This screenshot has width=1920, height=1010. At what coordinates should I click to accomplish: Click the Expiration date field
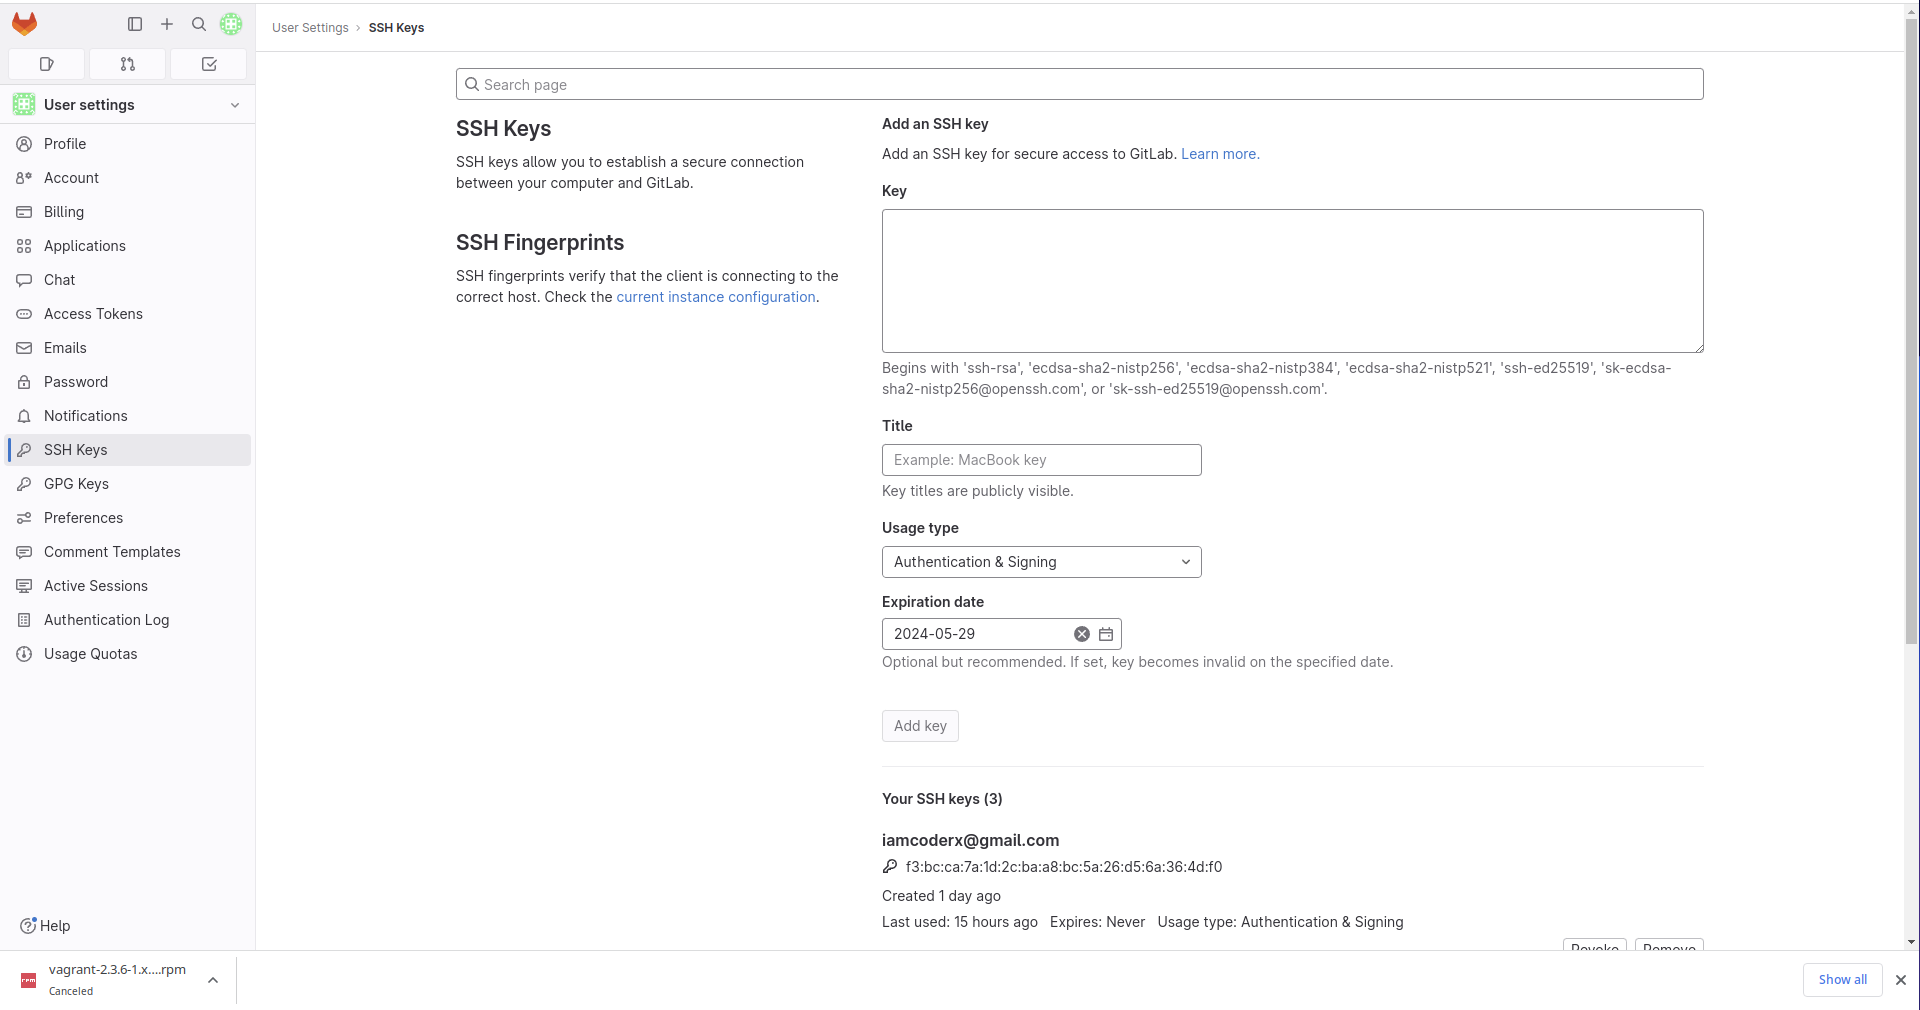(1001, 634)
